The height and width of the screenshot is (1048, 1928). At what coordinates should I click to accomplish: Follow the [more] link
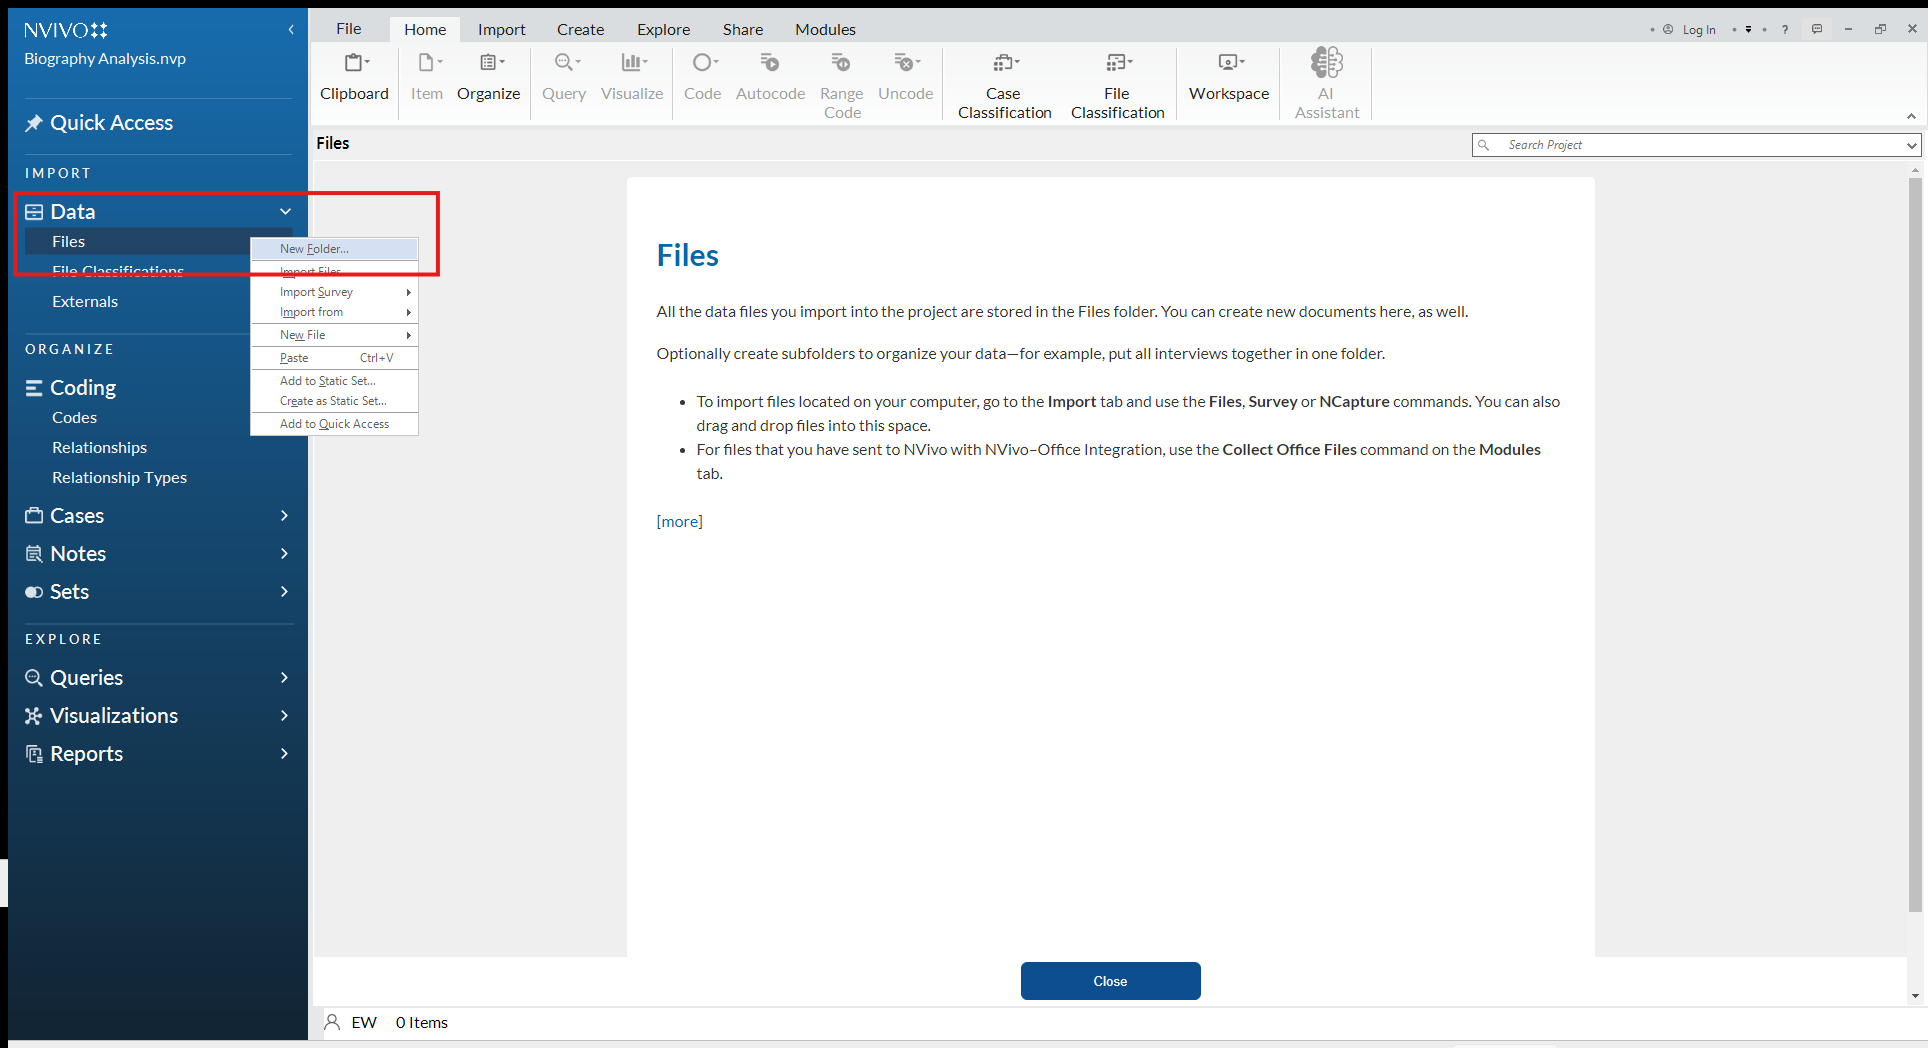679,521
